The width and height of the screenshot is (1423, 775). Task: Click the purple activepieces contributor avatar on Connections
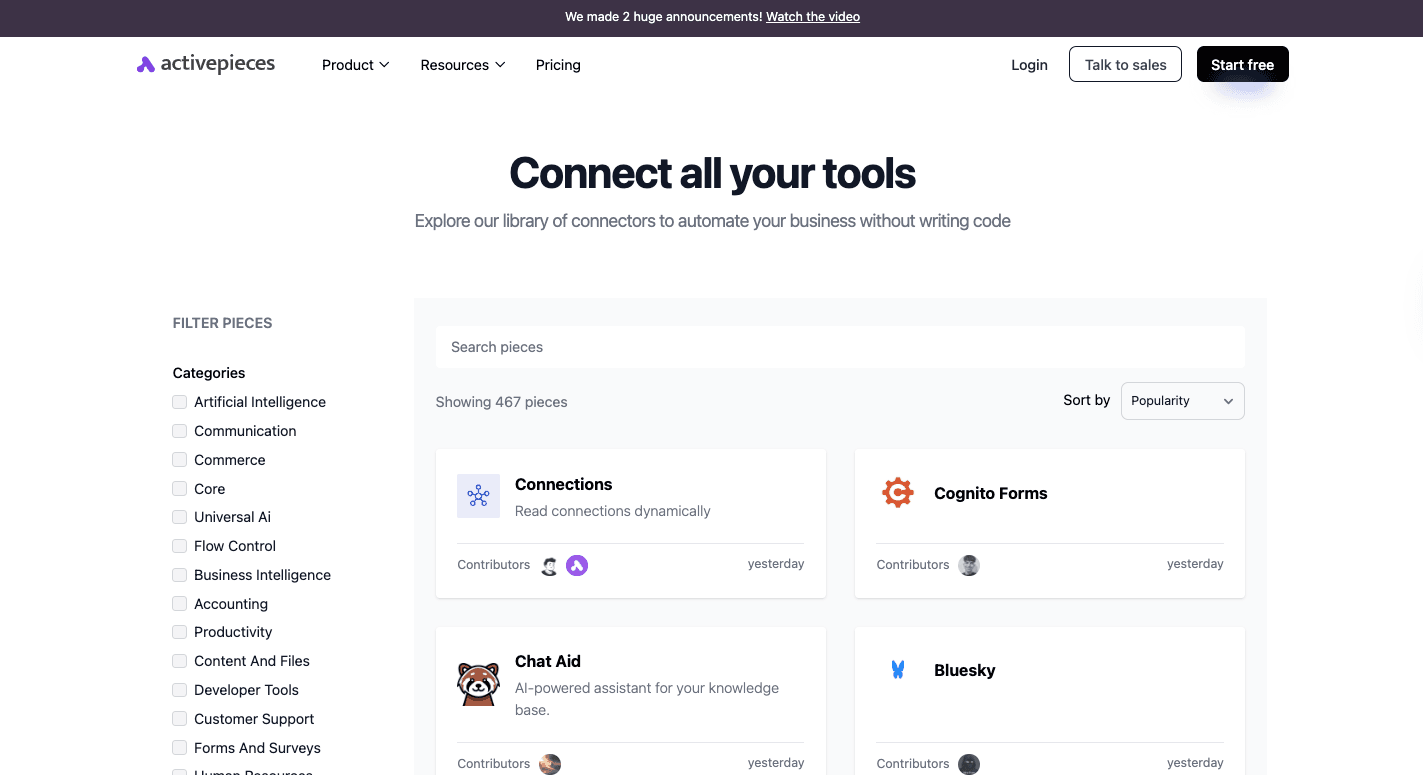(577, 566)
